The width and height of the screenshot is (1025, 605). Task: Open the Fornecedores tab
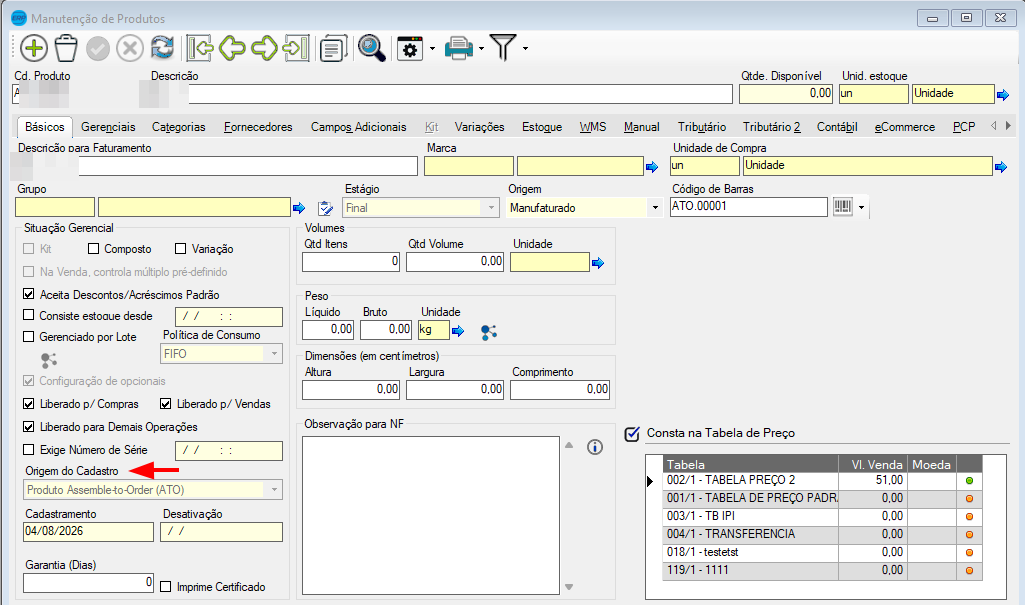click(258, 127)
